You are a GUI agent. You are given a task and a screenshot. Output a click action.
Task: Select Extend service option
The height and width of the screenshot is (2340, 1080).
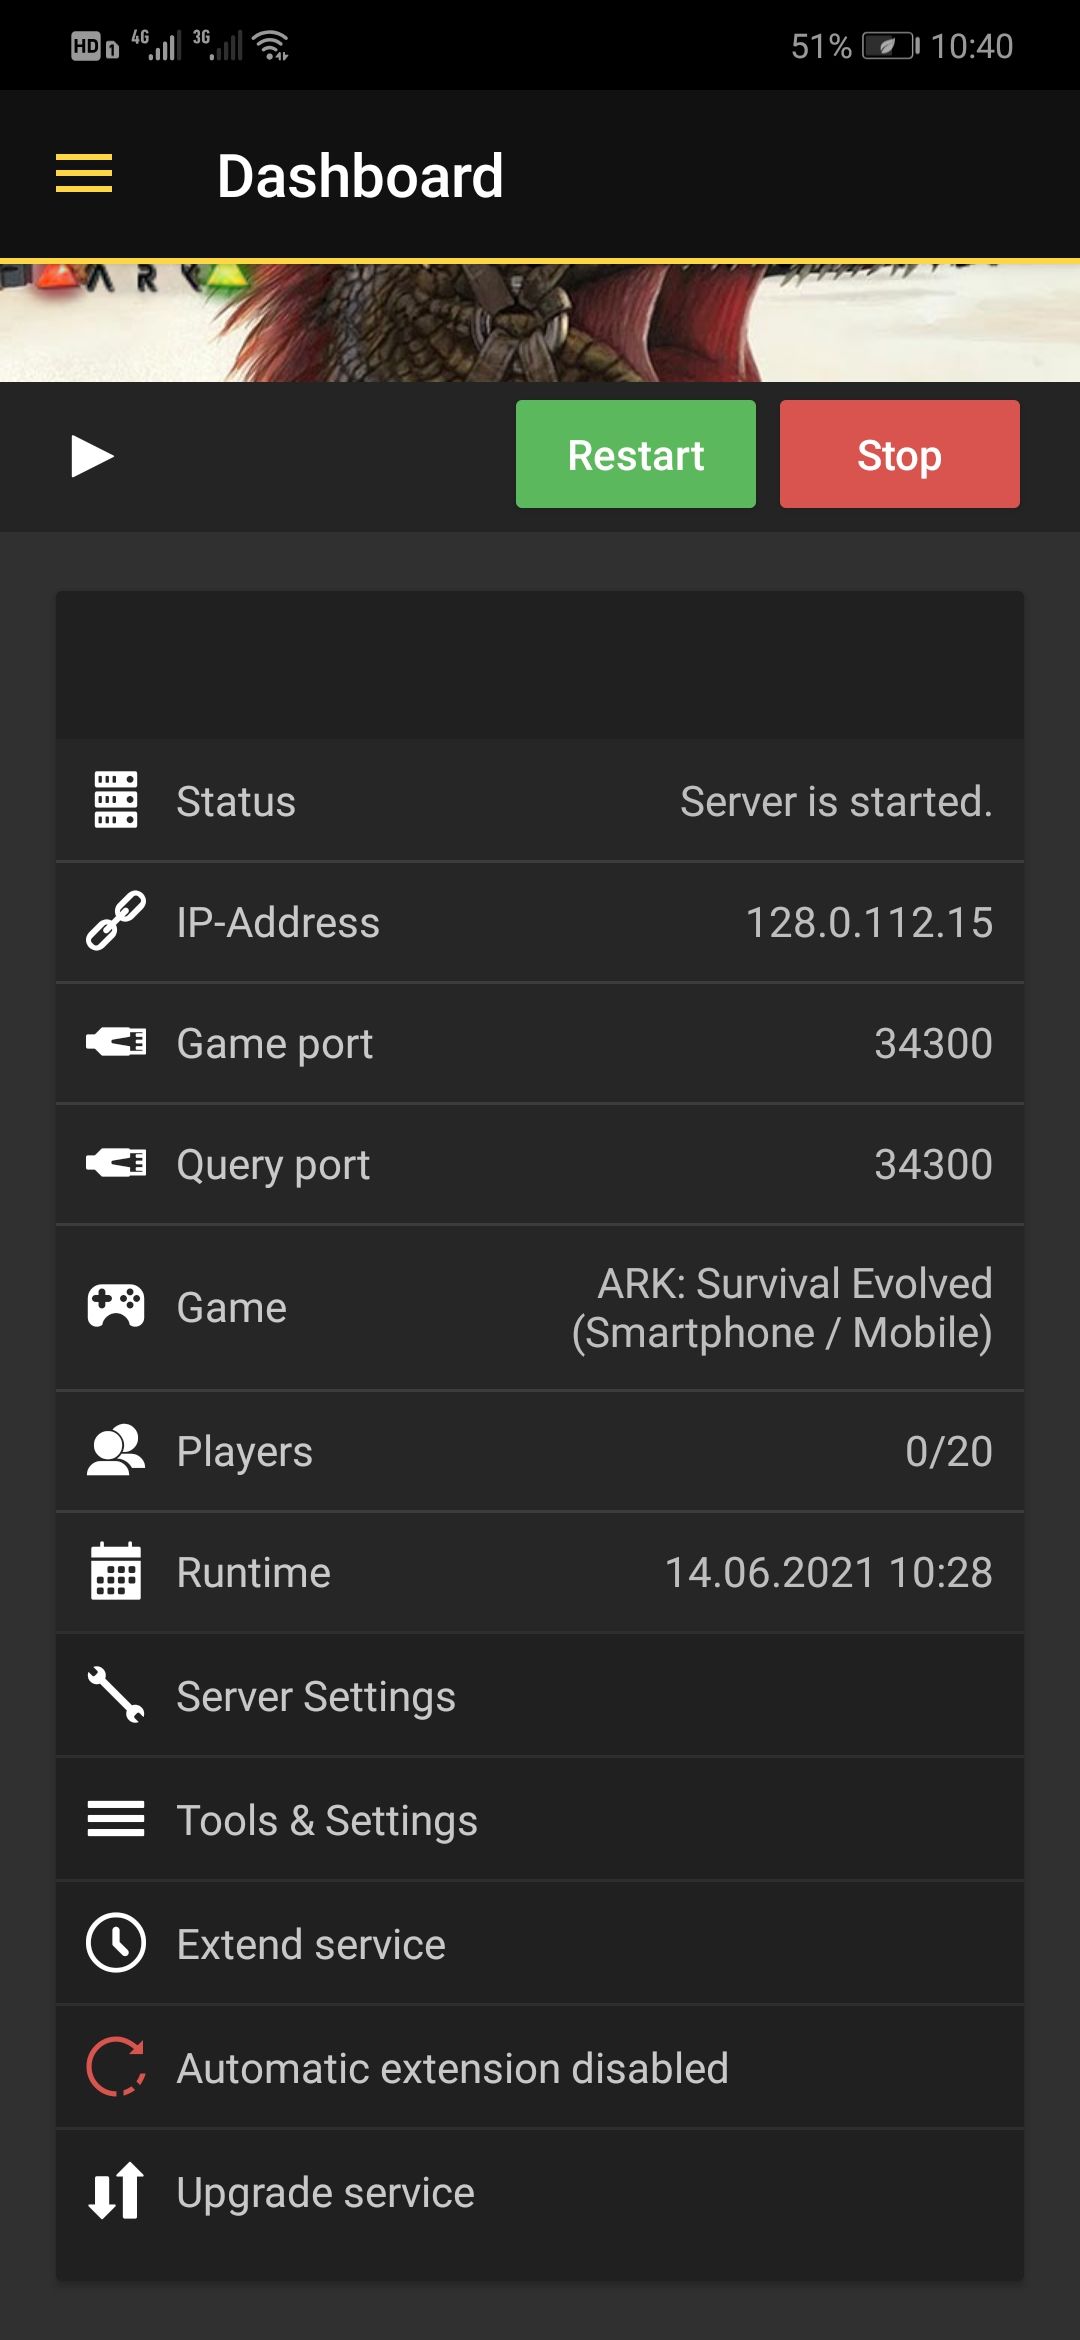coord(311,1944)
